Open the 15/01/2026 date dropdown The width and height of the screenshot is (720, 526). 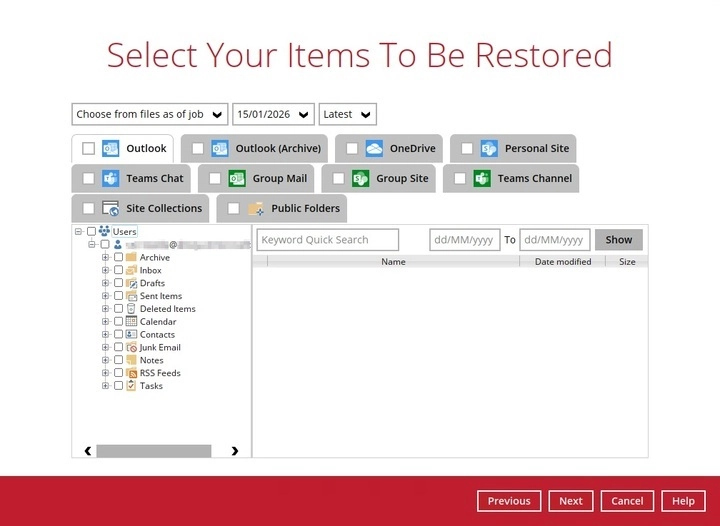click(x=273, y=114)
